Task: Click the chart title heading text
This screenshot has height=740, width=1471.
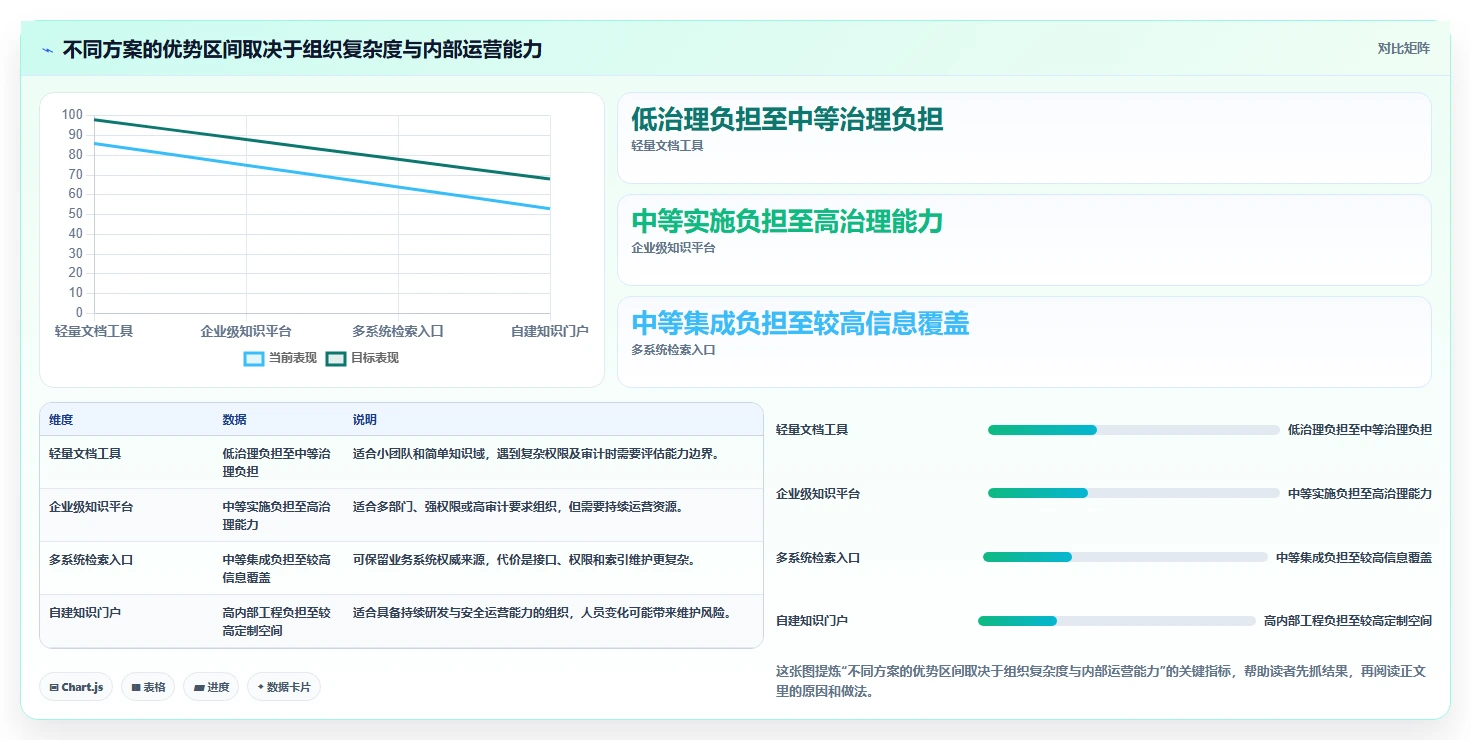Action: 302,49
